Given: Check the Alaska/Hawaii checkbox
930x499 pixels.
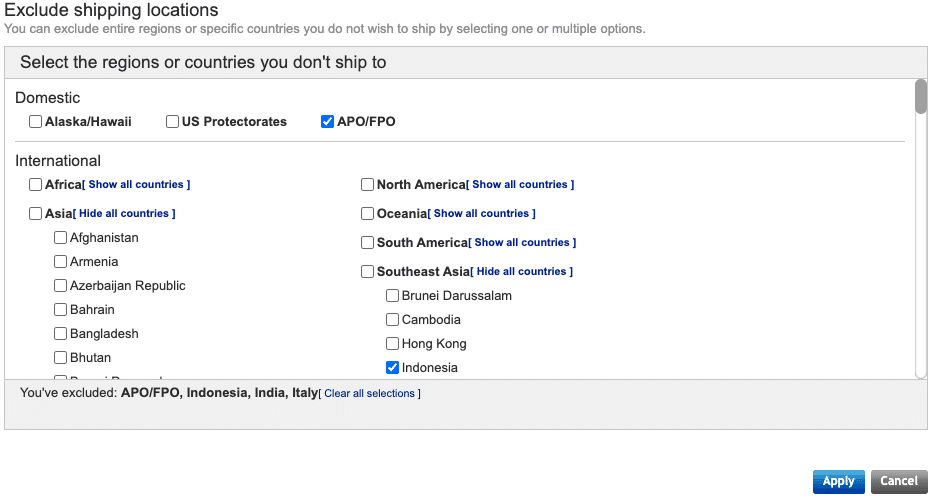Looking at the screenshot, I should [x=36, y=122].
